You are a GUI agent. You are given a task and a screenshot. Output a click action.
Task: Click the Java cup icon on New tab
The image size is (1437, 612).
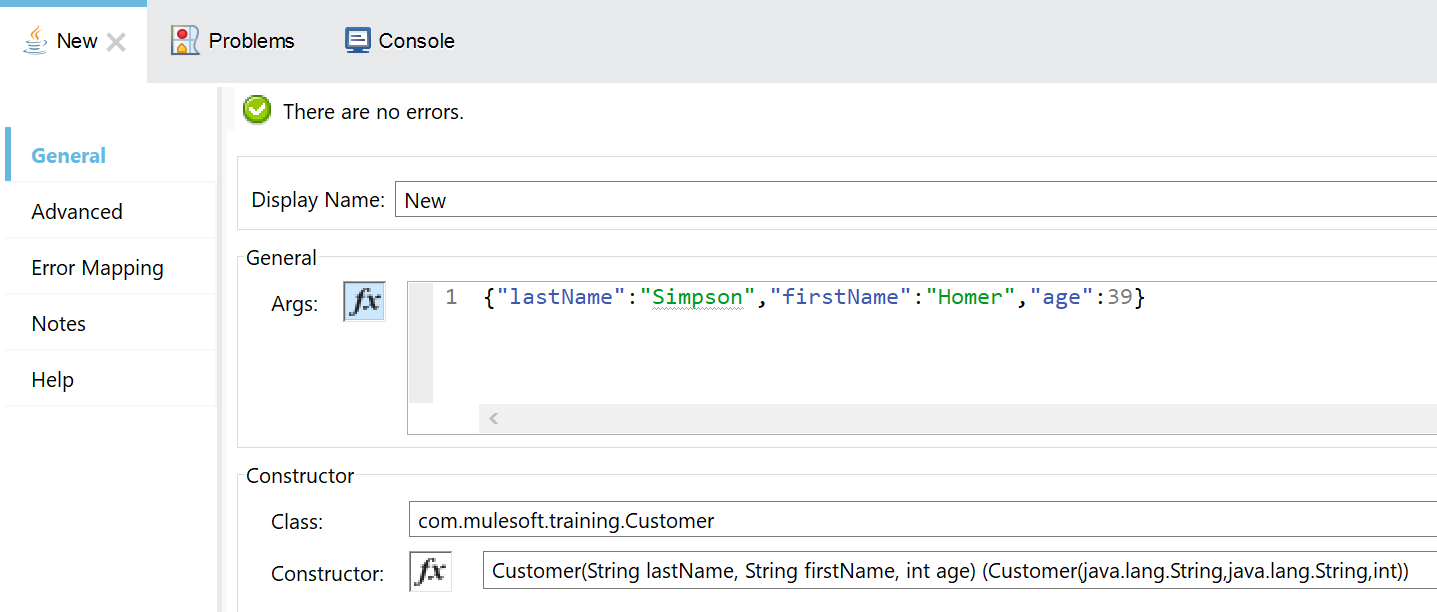[36, 41]
